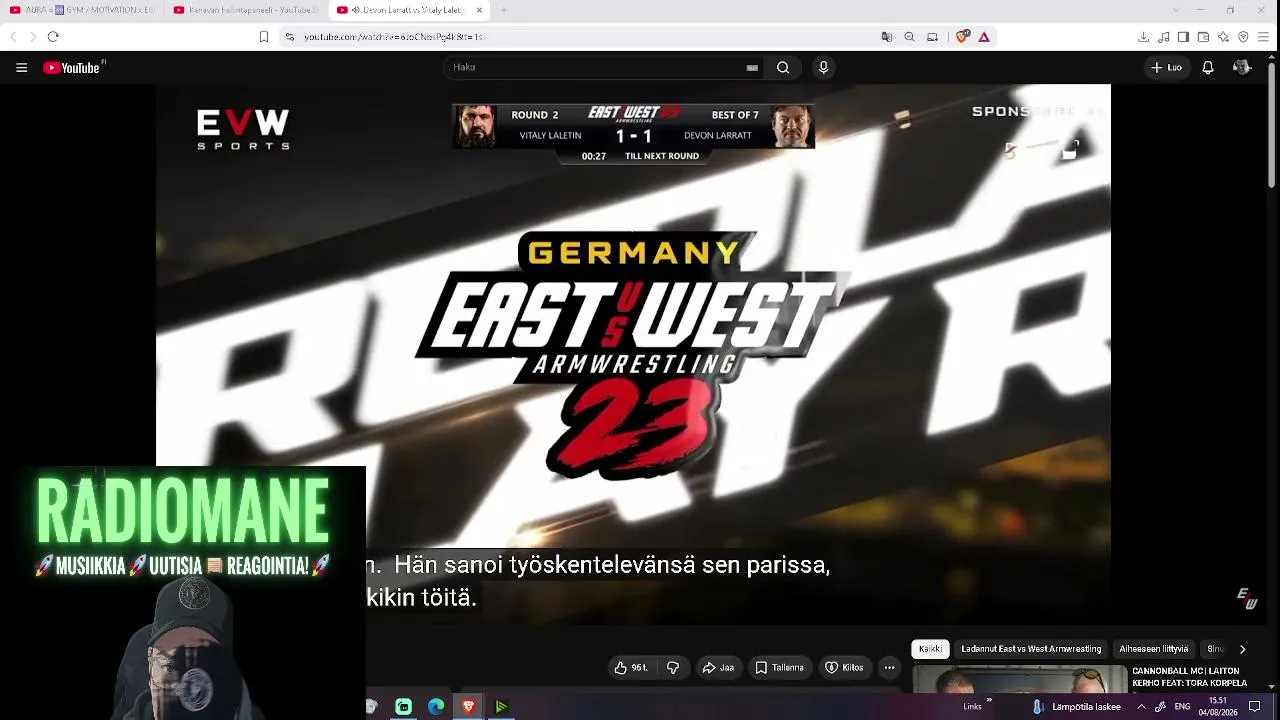
Task: Click the zoom magnifier icon in address bar
Action: click(x=909, y=37)
